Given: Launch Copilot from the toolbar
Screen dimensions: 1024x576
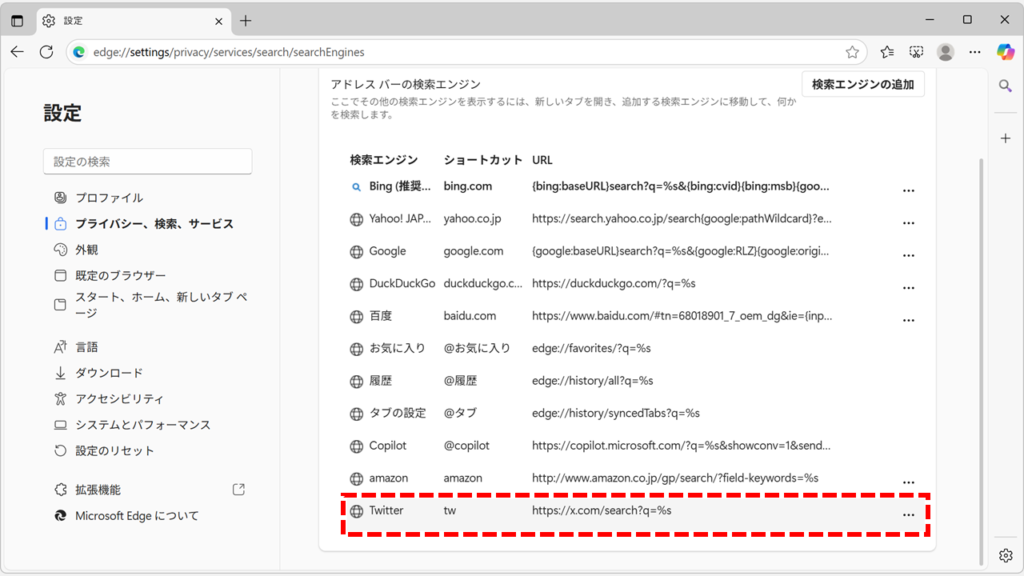Looking at the screenshot, I should click(x=1005, y=52).
